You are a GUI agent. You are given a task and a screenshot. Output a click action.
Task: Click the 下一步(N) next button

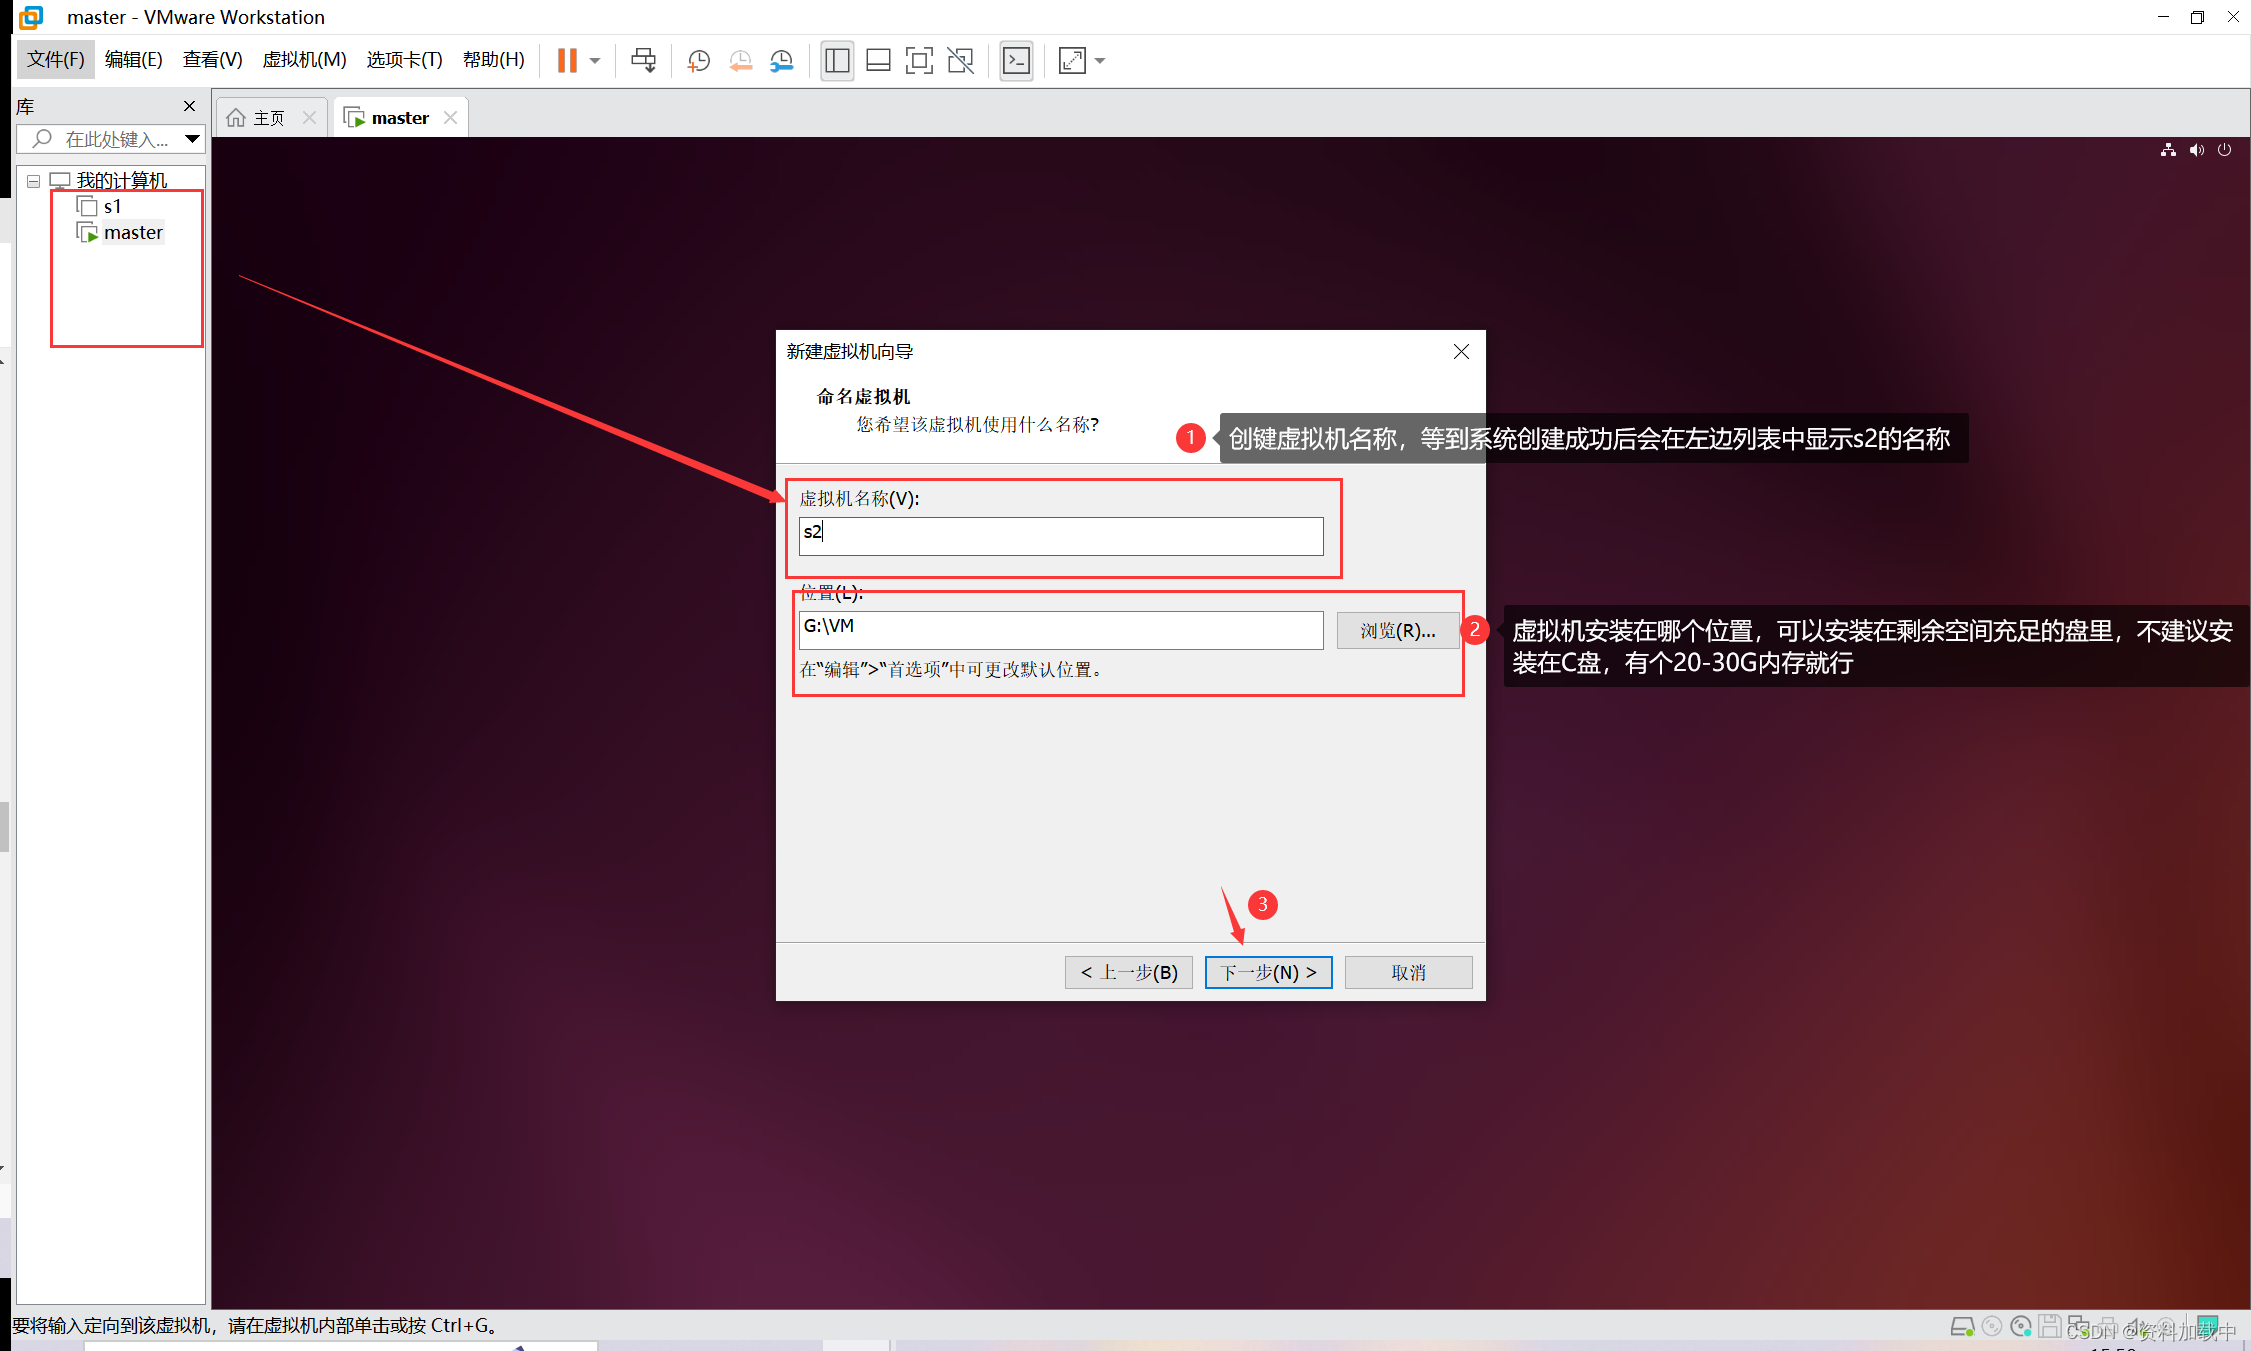tap(1268, 972)
